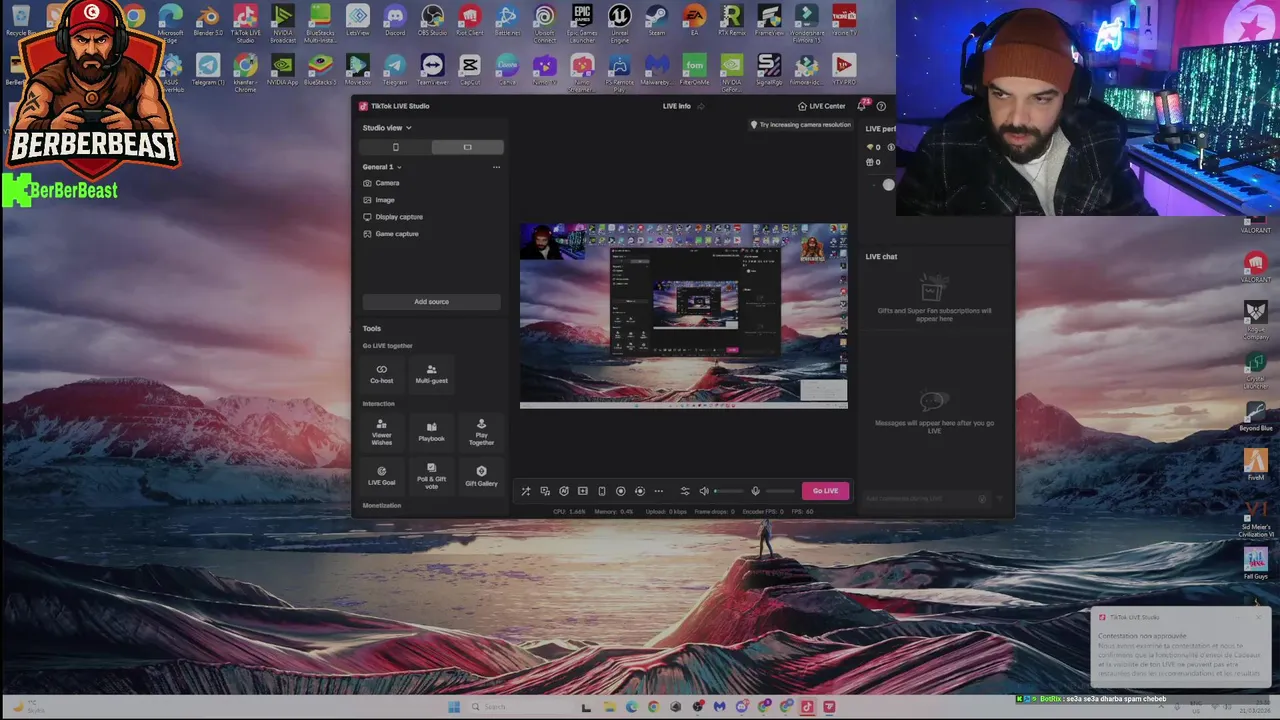
Task: Open Epic Games Launcher desktop shortcut
Action: (582, 22)
